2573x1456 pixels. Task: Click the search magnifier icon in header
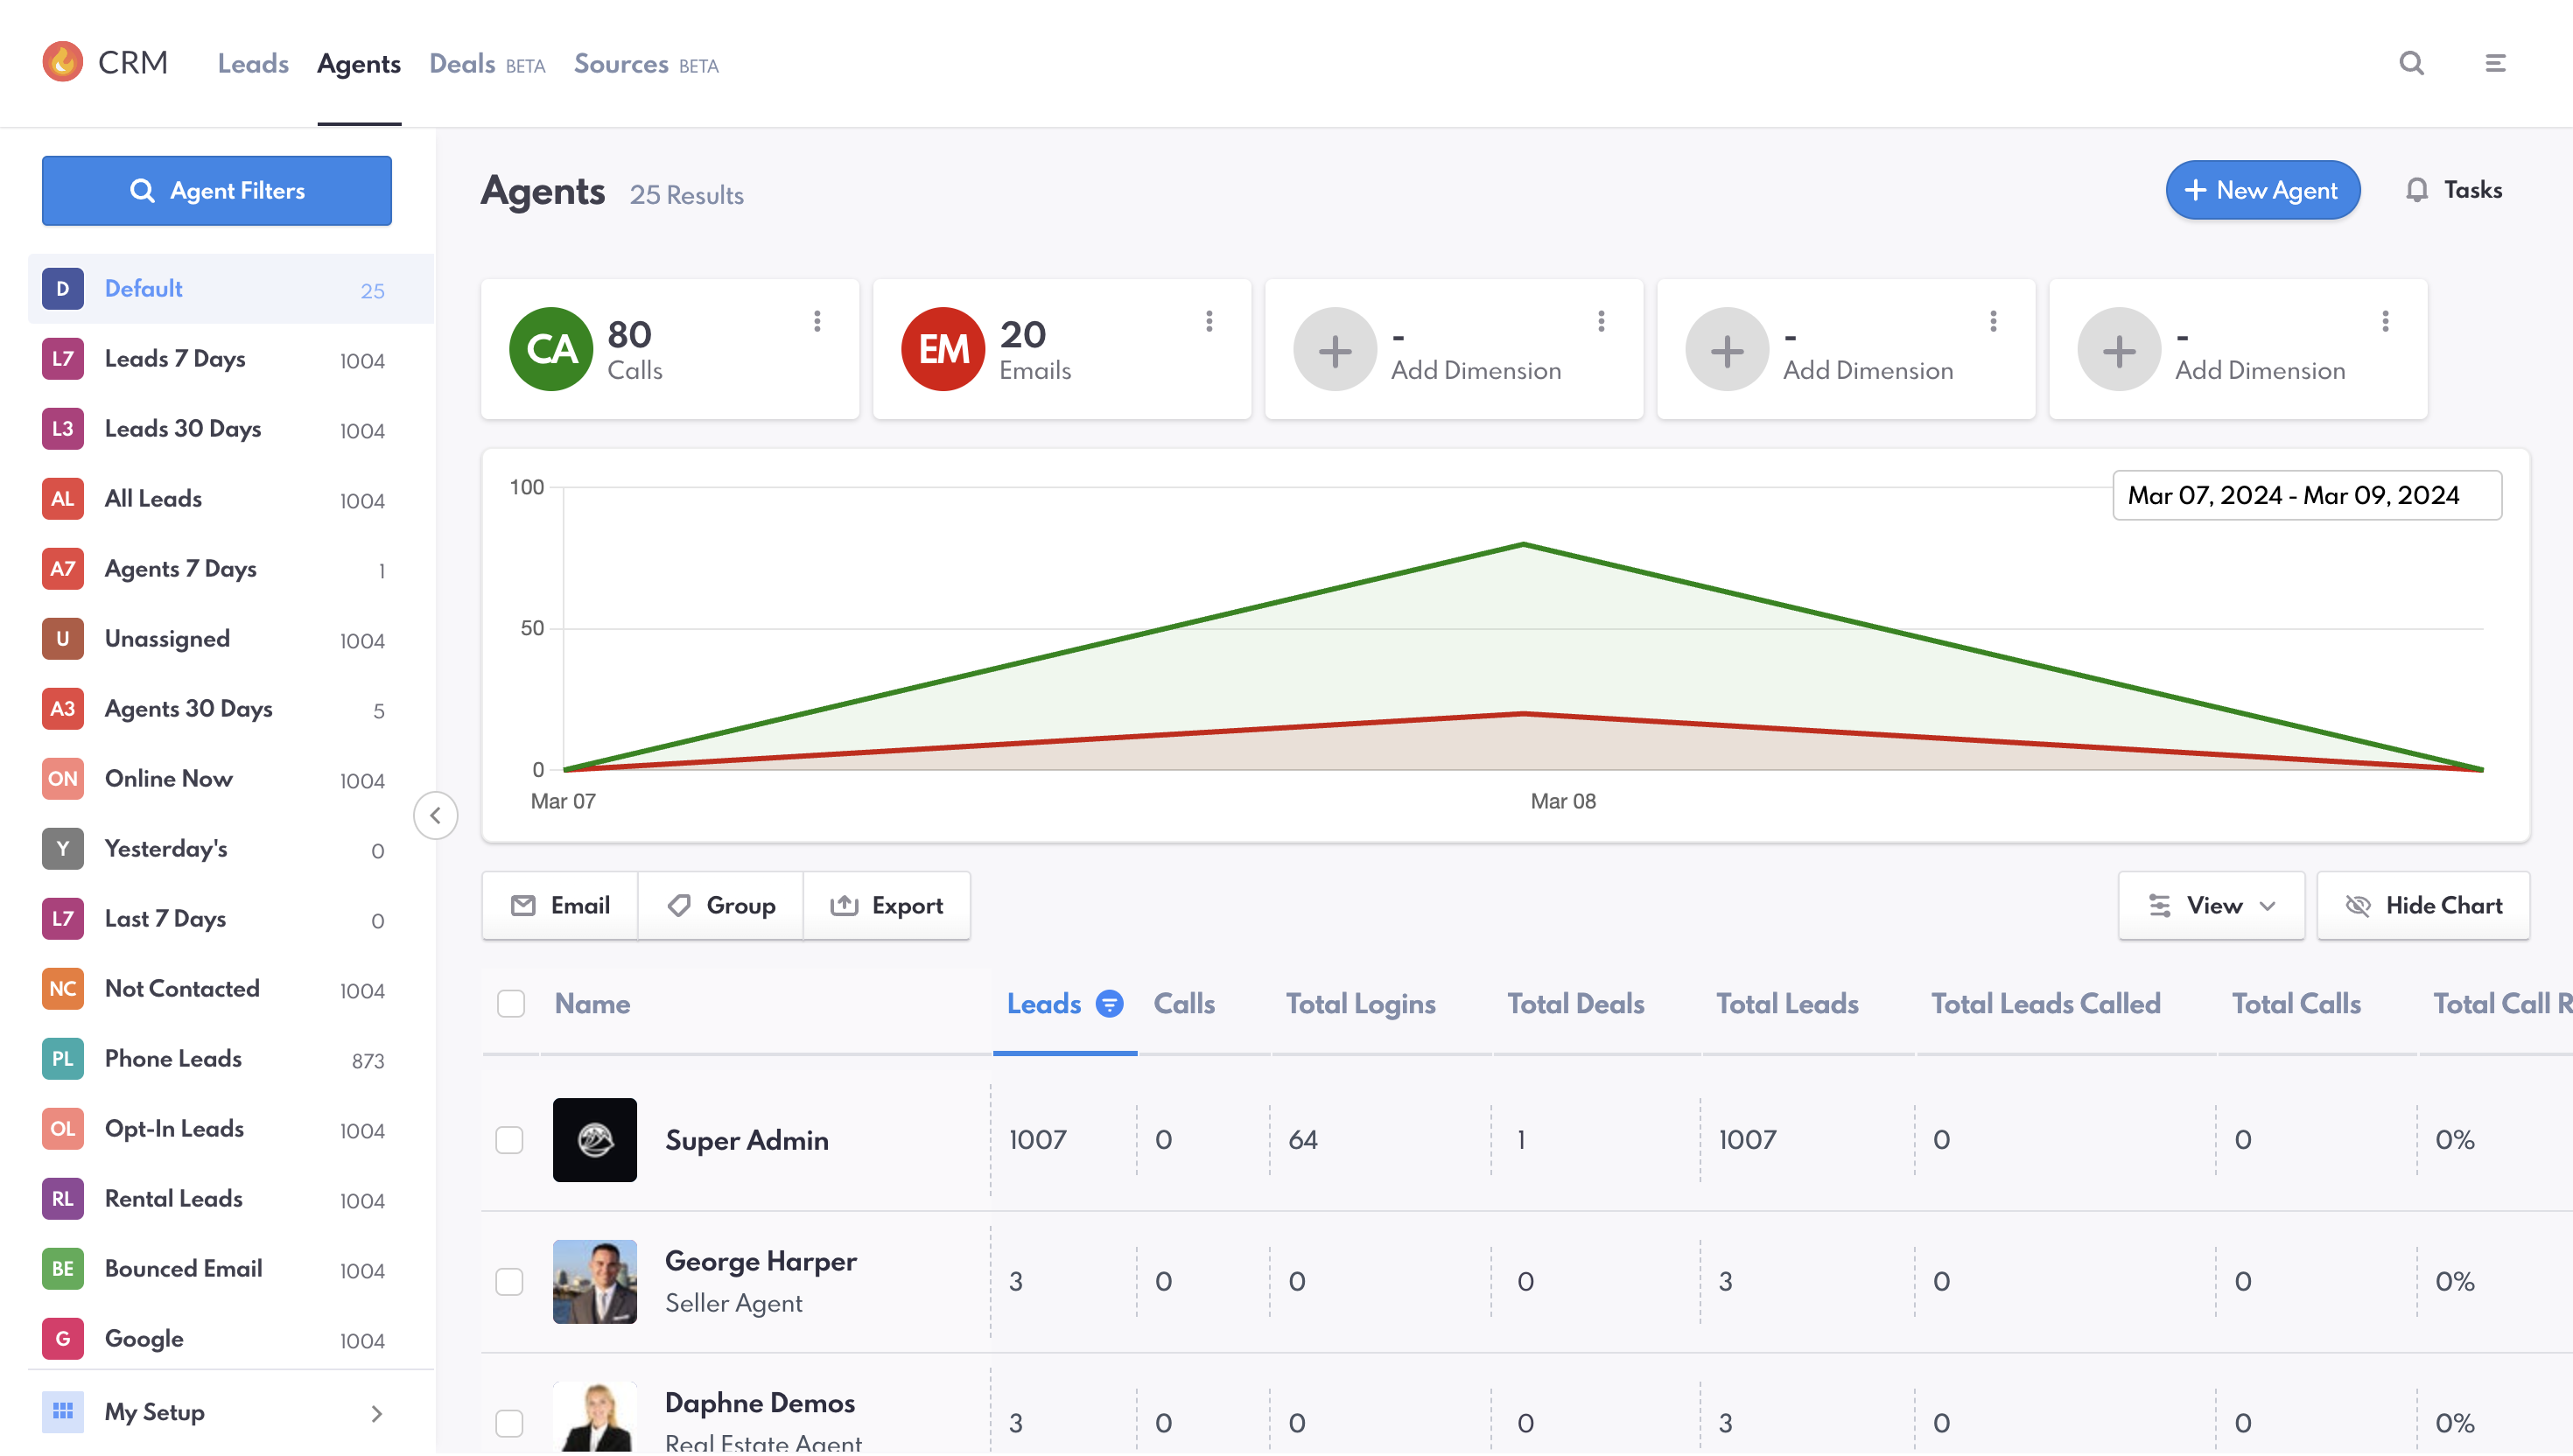2411,63
